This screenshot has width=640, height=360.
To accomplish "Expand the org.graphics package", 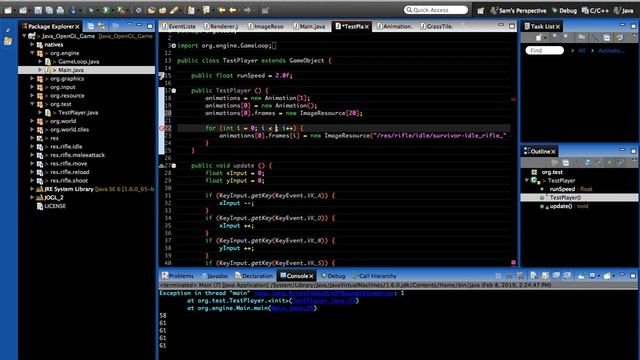I will (32, 78).
